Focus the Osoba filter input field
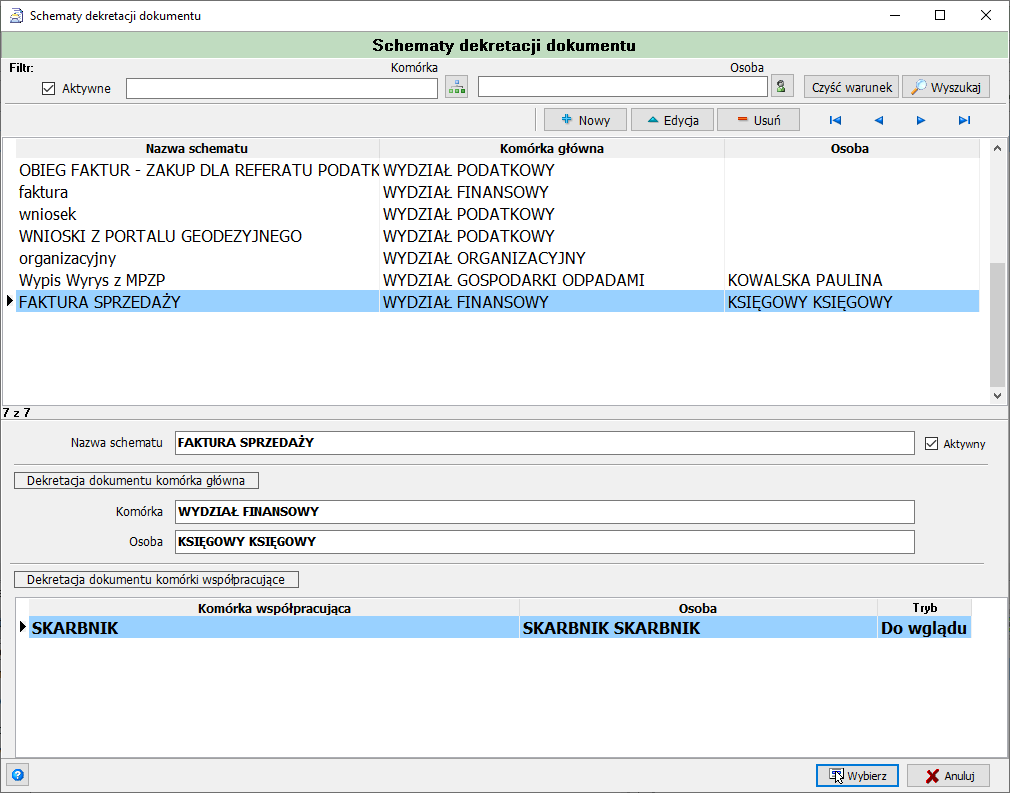The width and height of the screenshot is (1010, 793). pos(622,87)
